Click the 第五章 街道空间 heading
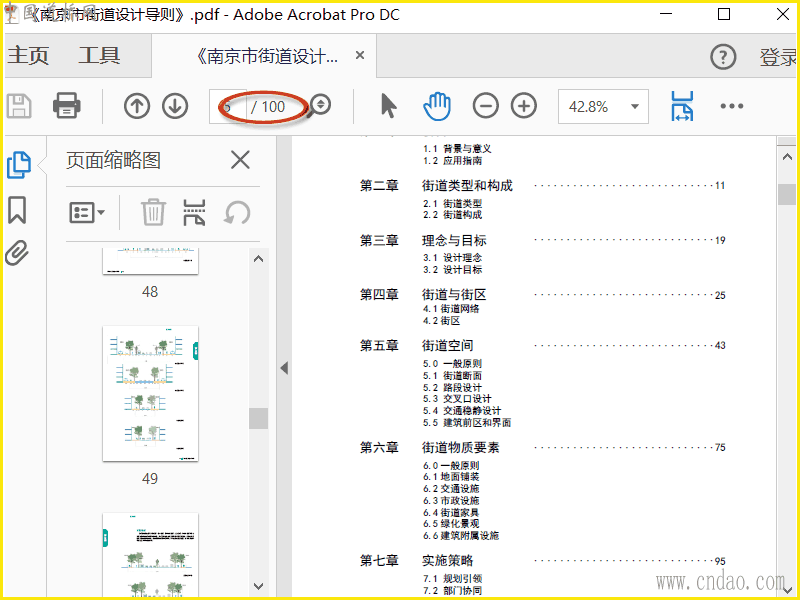Image resolution: width=800 pixels, height=600 pixels. click(x=416, y=345)
